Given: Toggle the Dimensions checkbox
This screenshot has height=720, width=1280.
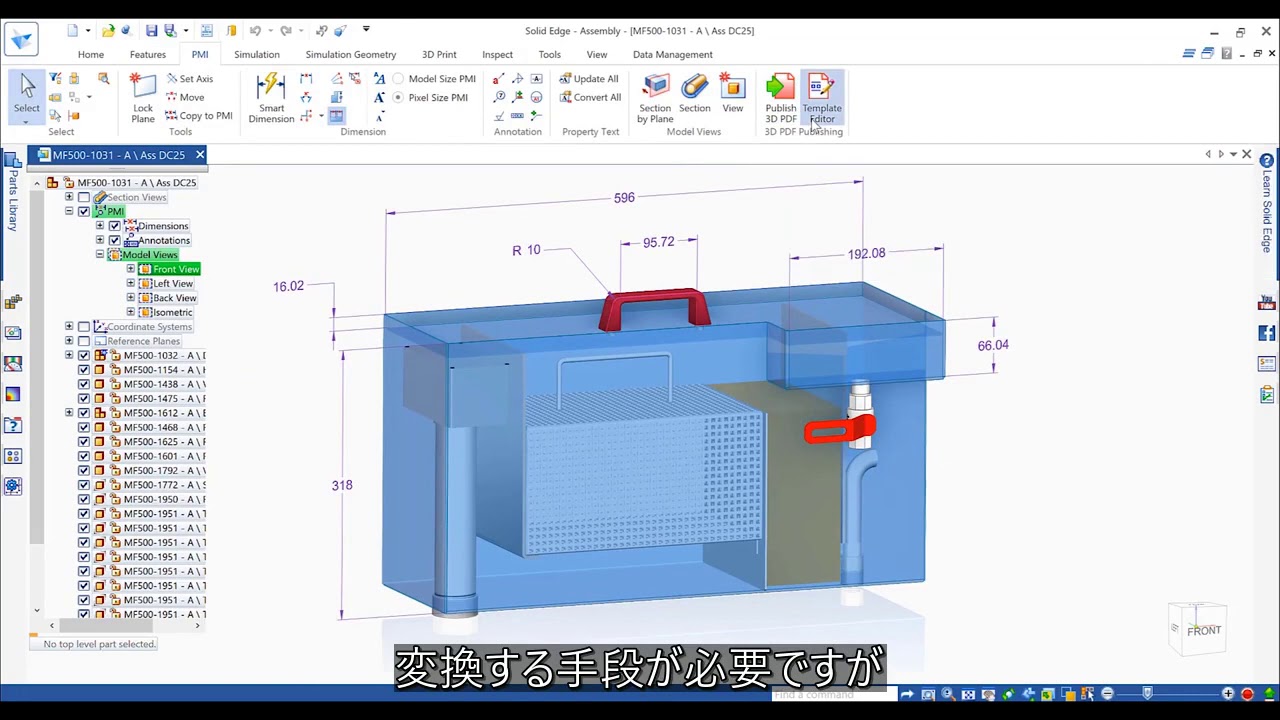Looking at the screenshot, I should click(x=114, y=226).
